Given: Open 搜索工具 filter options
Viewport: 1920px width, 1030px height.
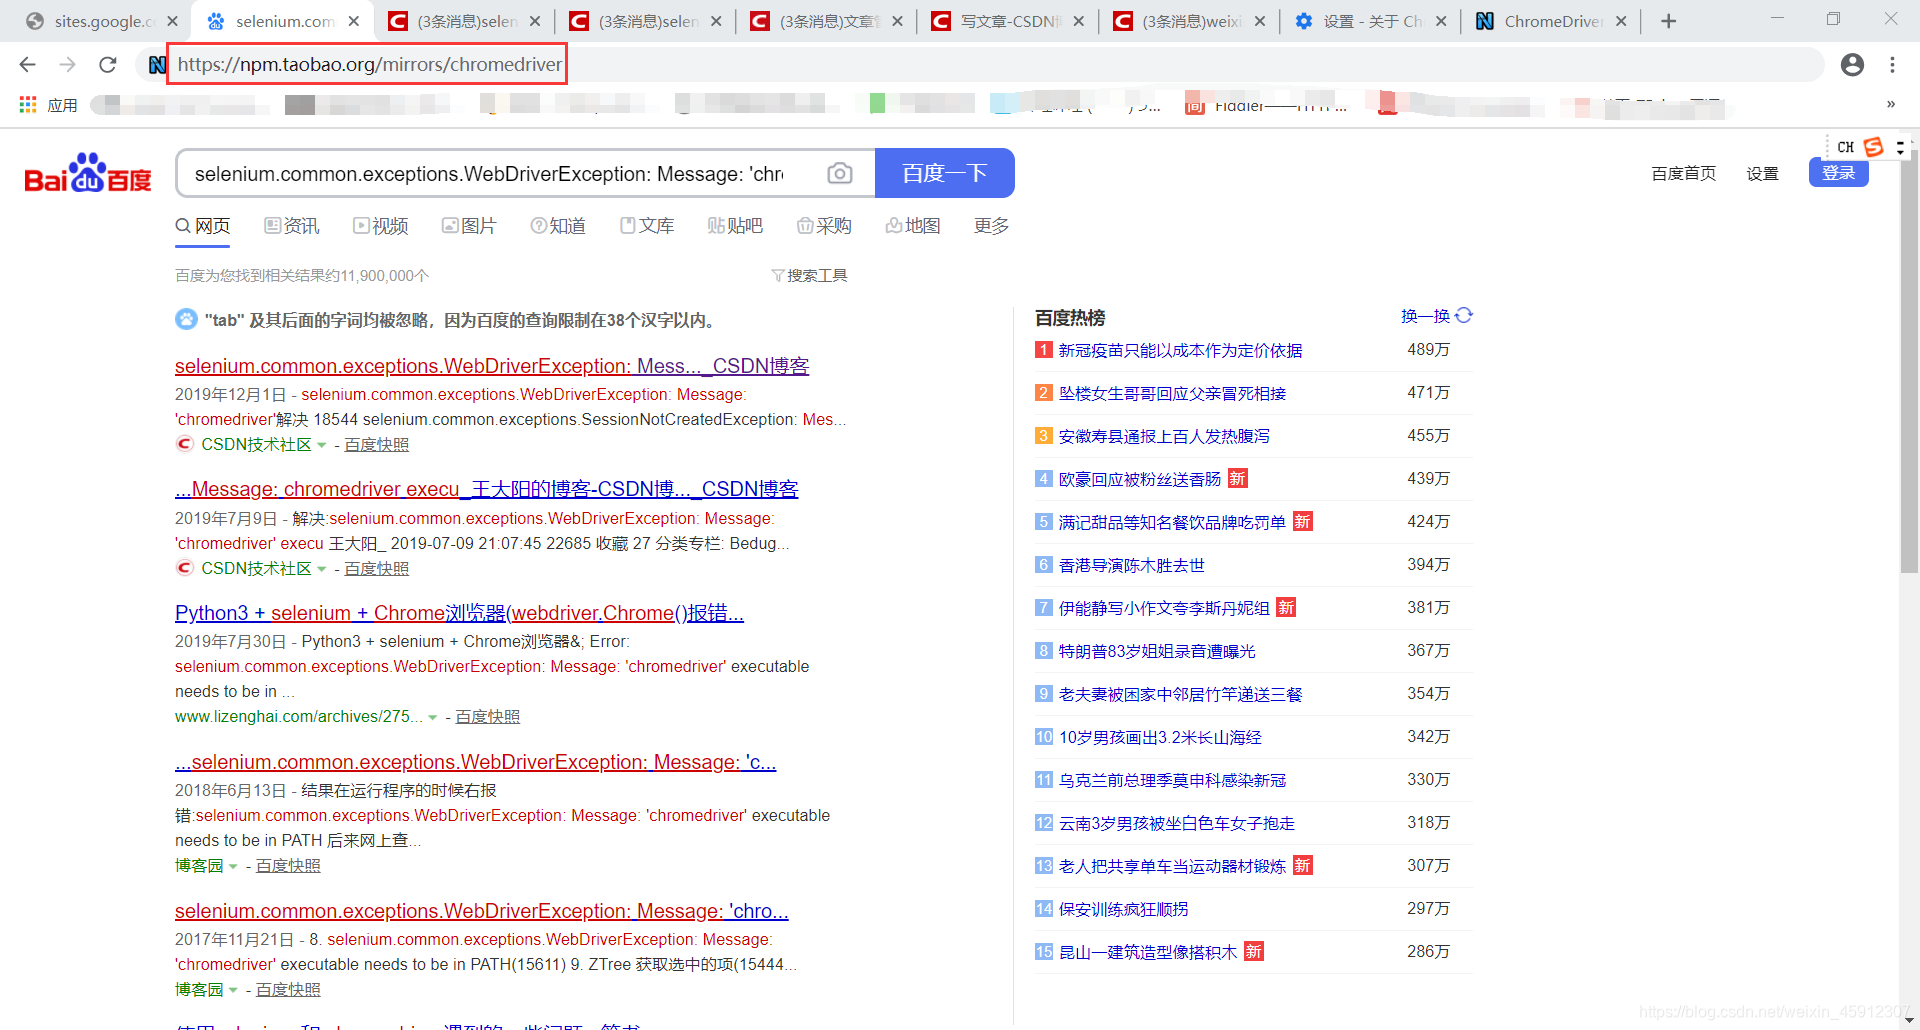Looking at the screenshot, I should pos(810,276).
